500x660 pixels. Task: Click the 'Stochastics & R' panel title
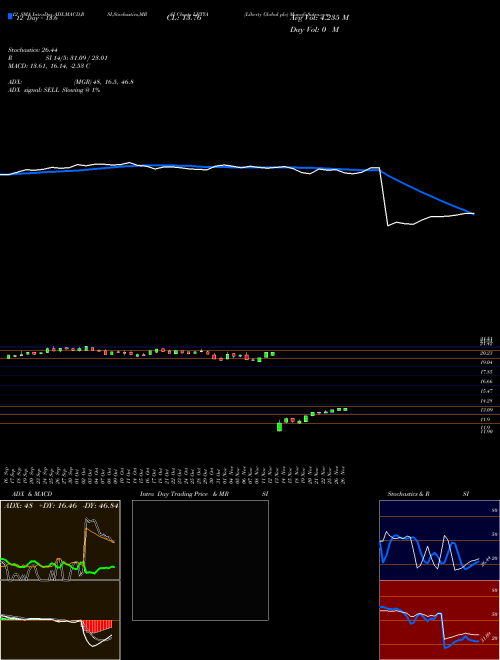point(408,494)
